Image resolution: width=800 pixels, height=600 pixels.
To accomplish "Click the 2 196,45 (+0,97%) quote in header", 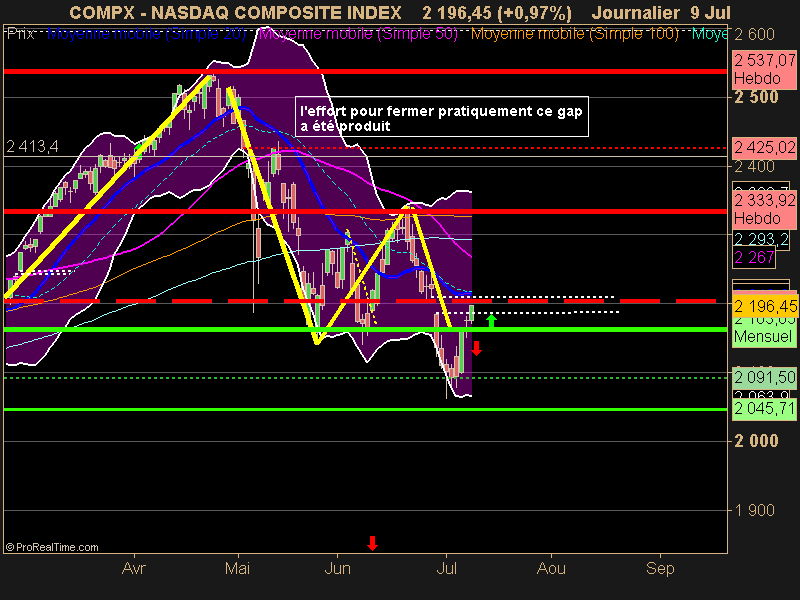I will coord(497,13).
